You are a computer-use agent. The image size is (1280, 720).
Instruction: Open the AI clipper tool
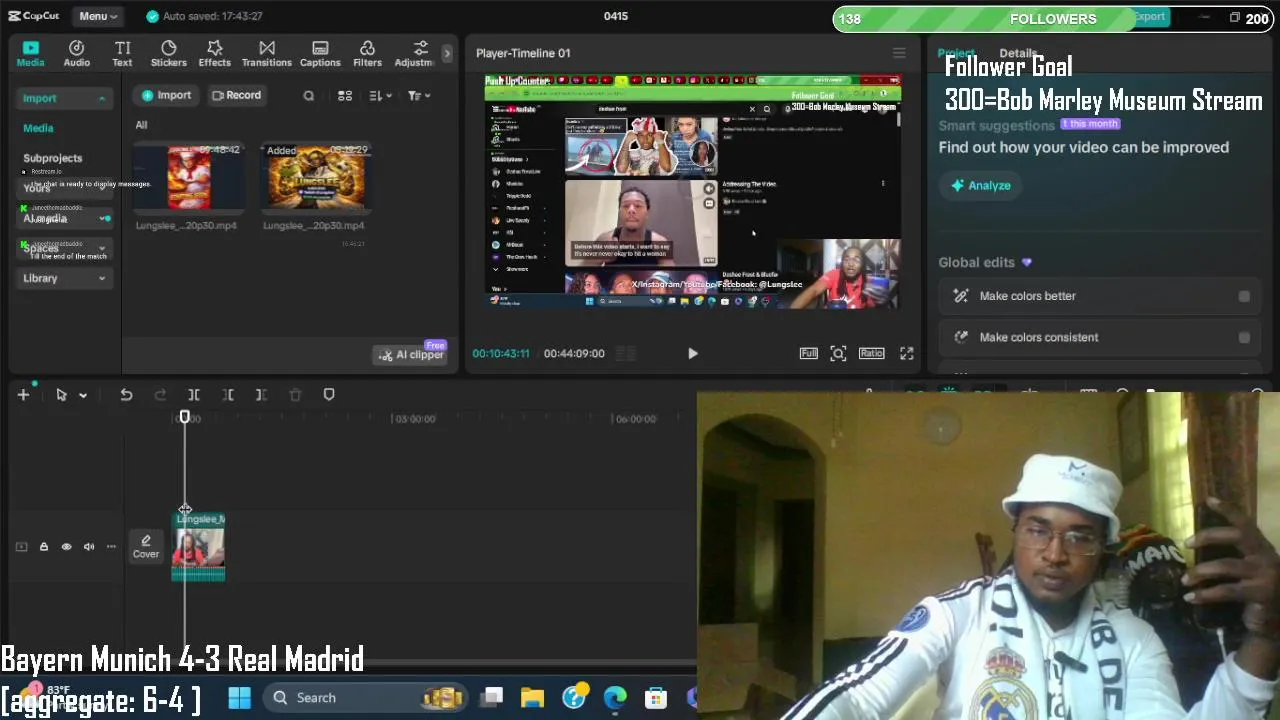pyautogui.click(x=410, y=354)
